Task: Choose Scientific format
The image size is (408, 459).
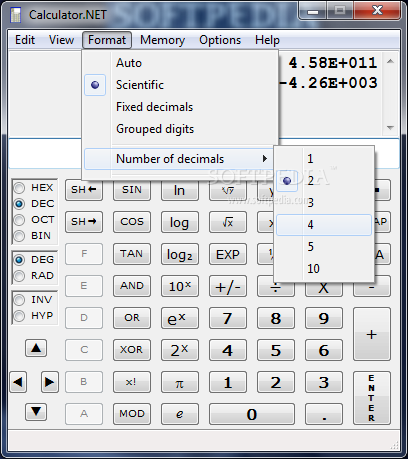Action: coord(180,85)
